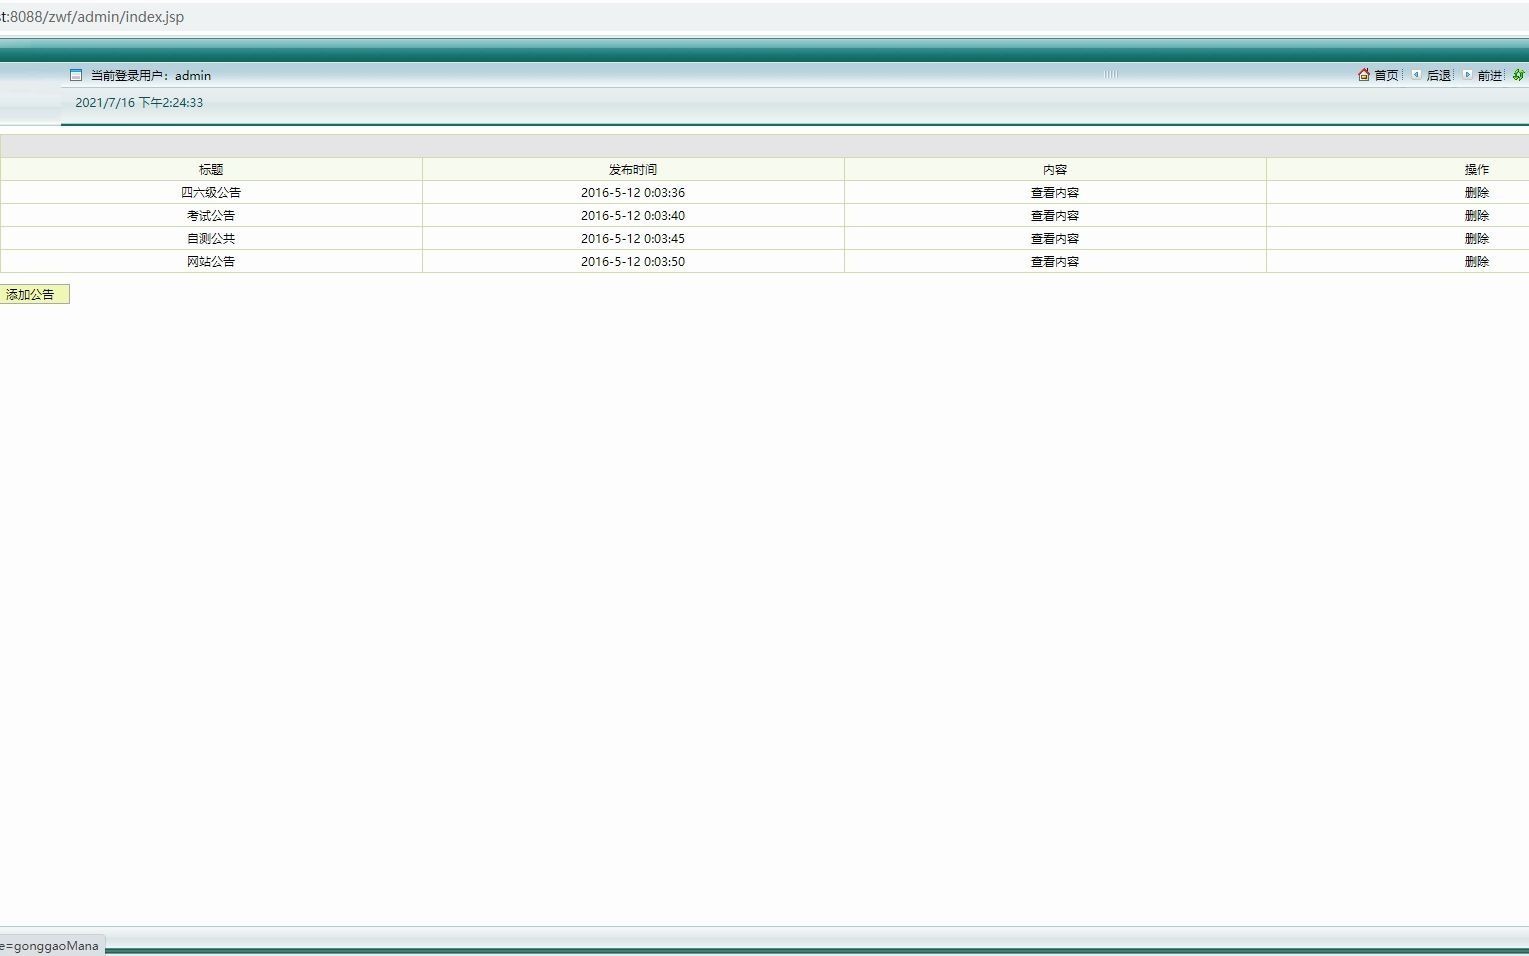Click the panel collapse icon beside 当前登录用户
The image size is (1529, 956).
click(75, 74)
